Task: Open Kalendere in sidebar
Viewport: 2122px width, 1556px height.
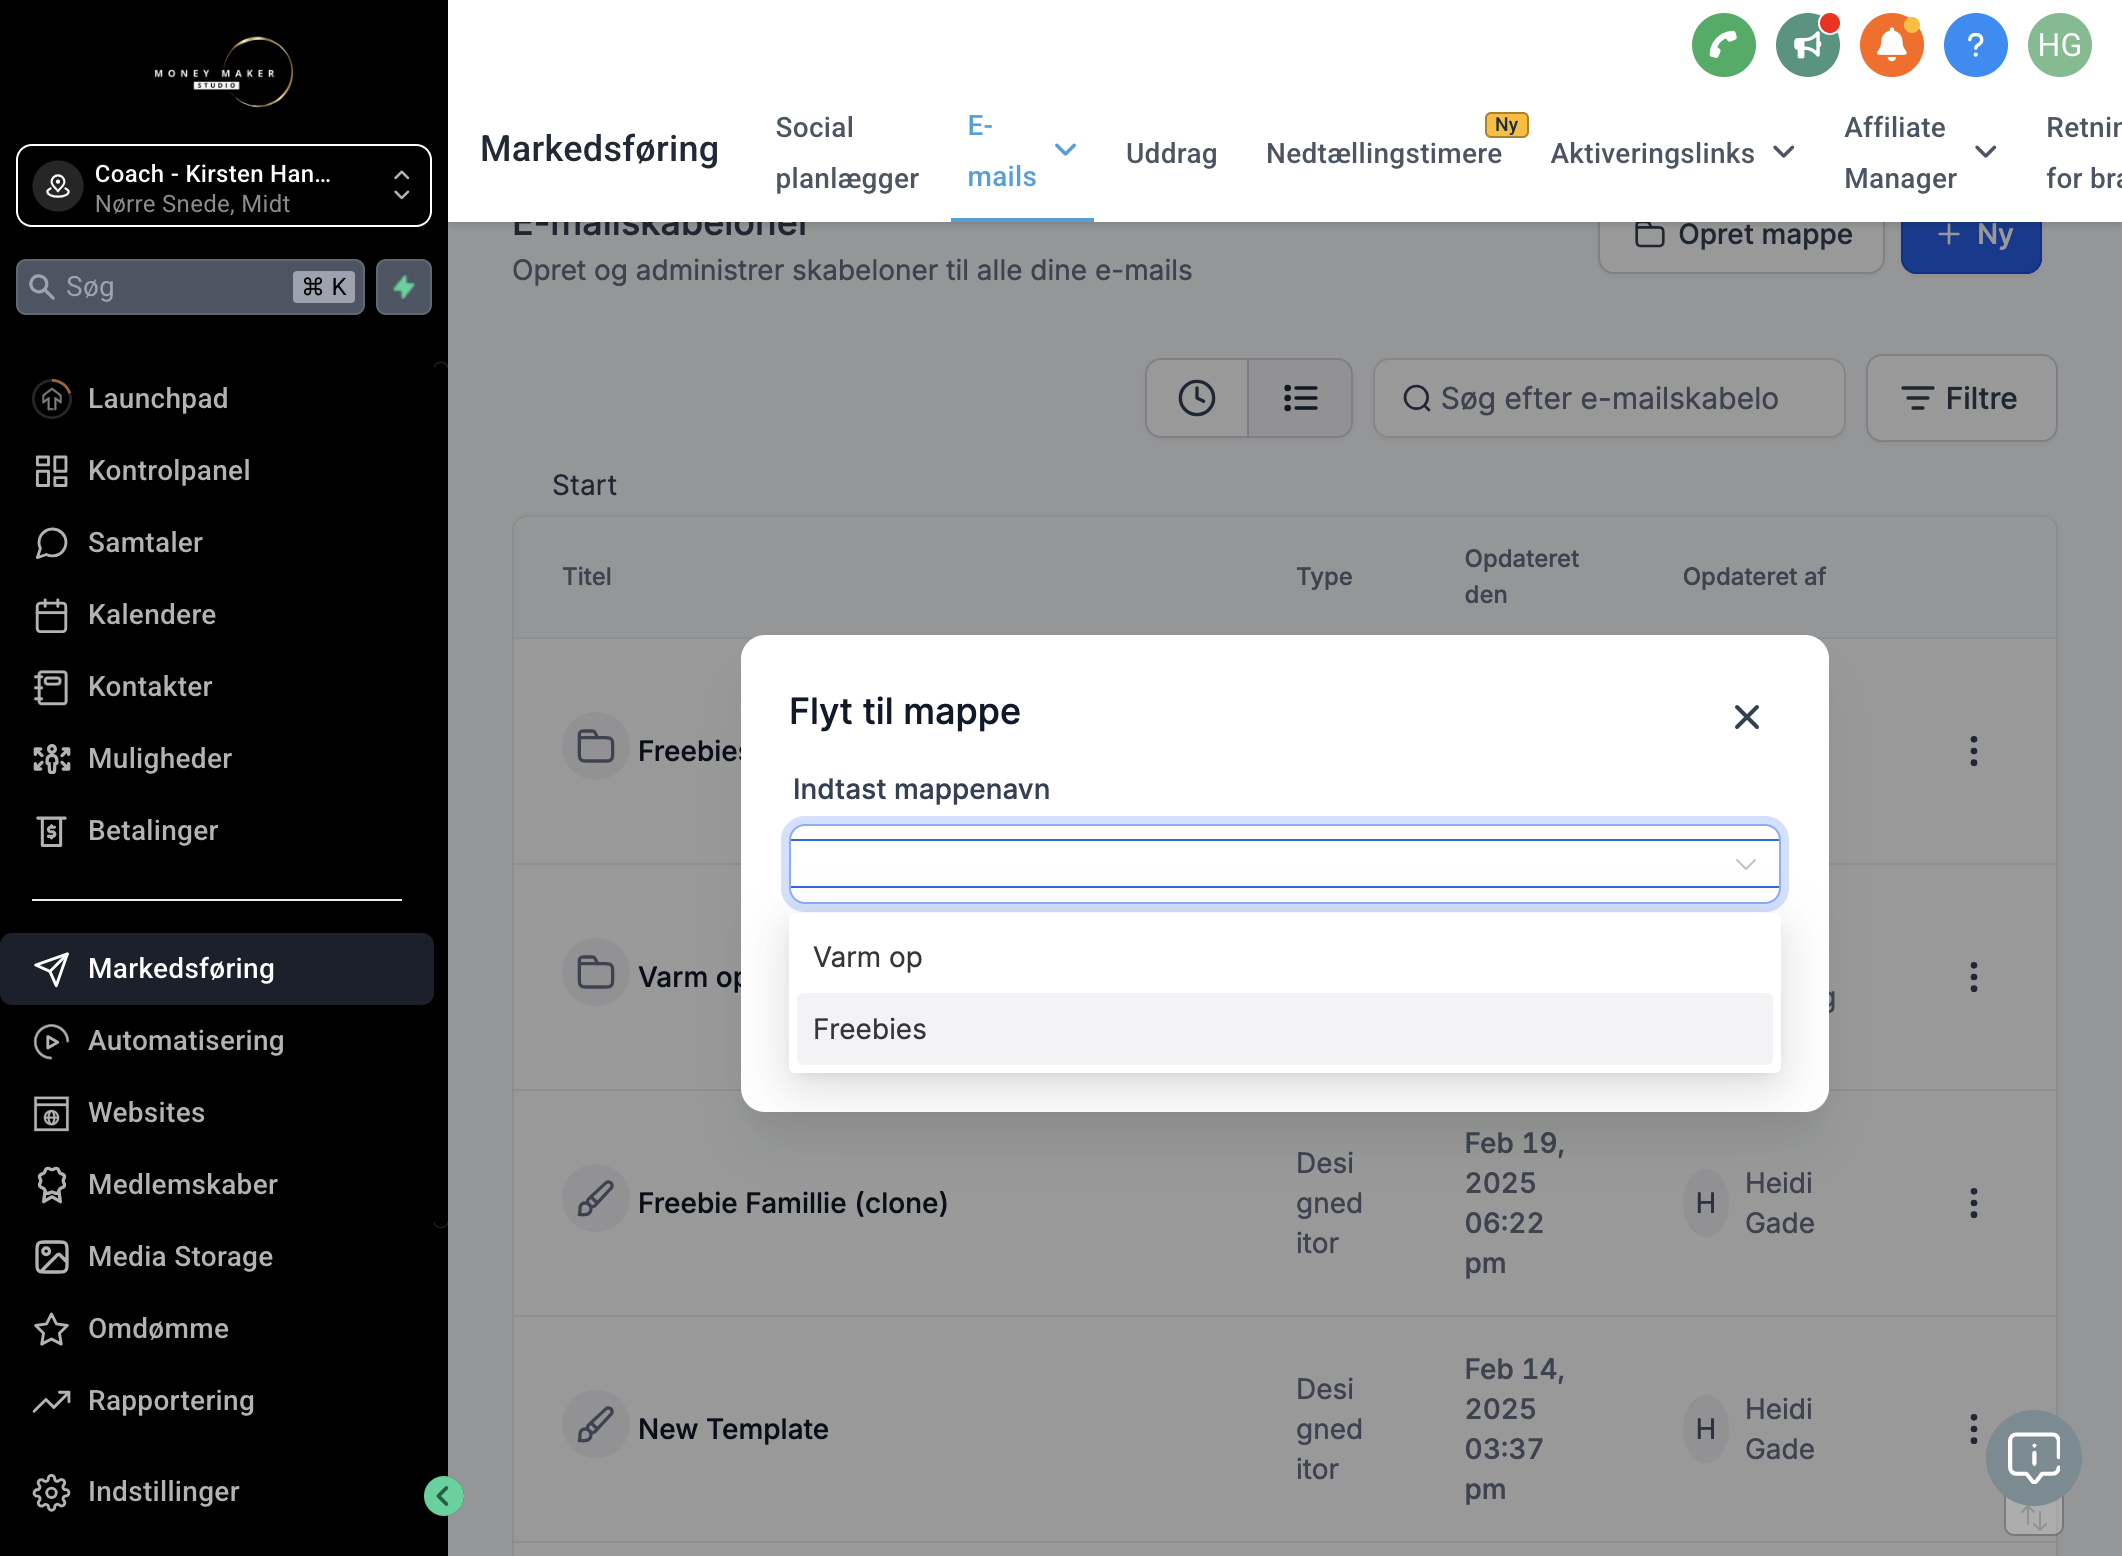Action: (x=217, y=614)
